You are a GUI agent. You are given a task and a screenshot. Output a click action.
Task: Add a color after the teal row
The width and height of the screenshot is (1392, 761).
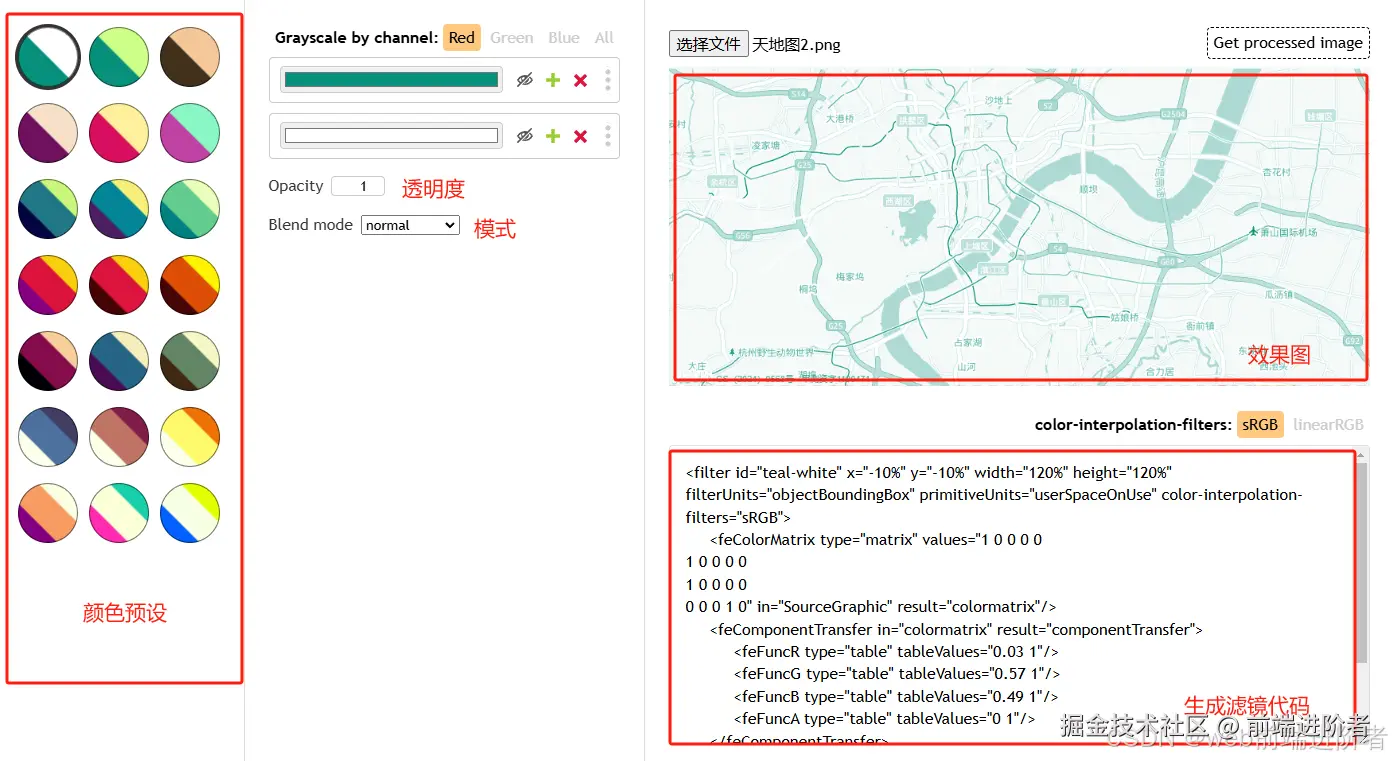click(x=552, y=80)
